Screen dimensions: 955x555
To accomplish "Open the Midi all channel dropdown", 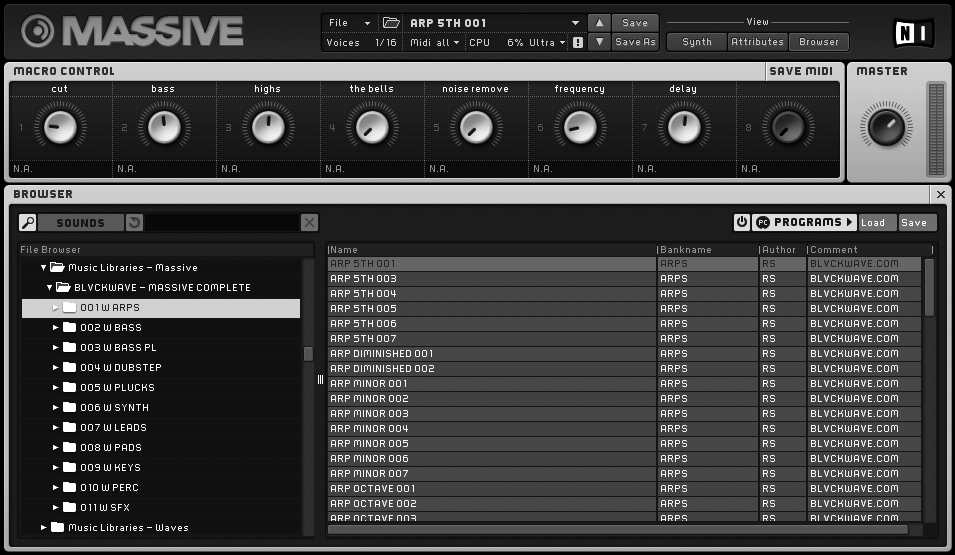I will pyautogui.click(x=442, y=43).
